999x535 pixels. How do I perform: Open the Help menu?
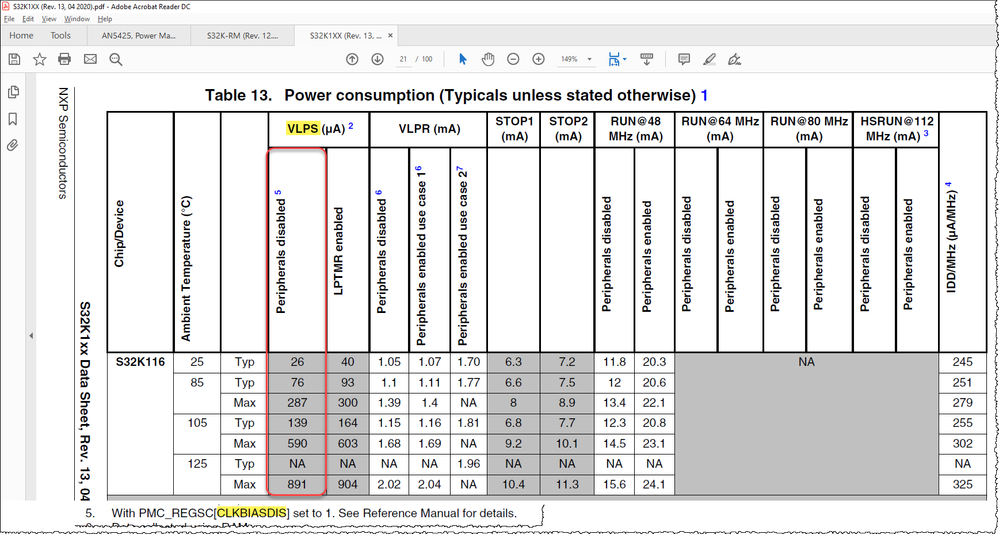pyautogui.click(x=105, y=19)
